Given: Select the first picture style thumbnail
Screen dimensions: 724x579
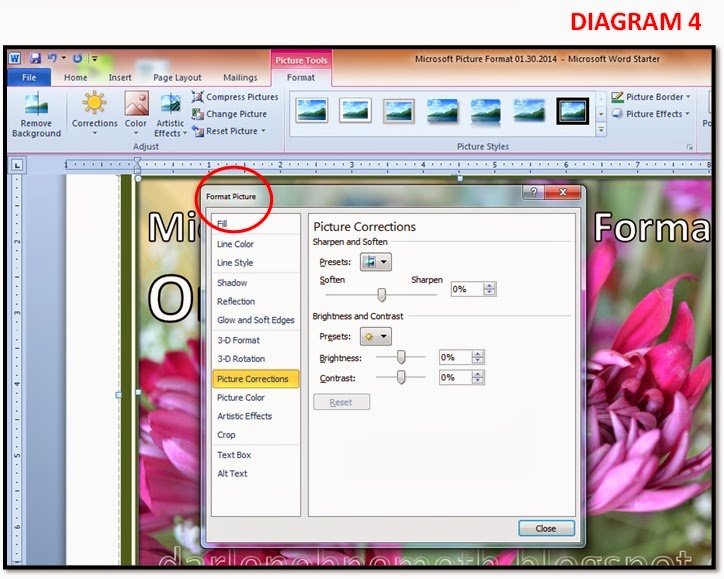Looking at the screenshot, I should (312, 111).
